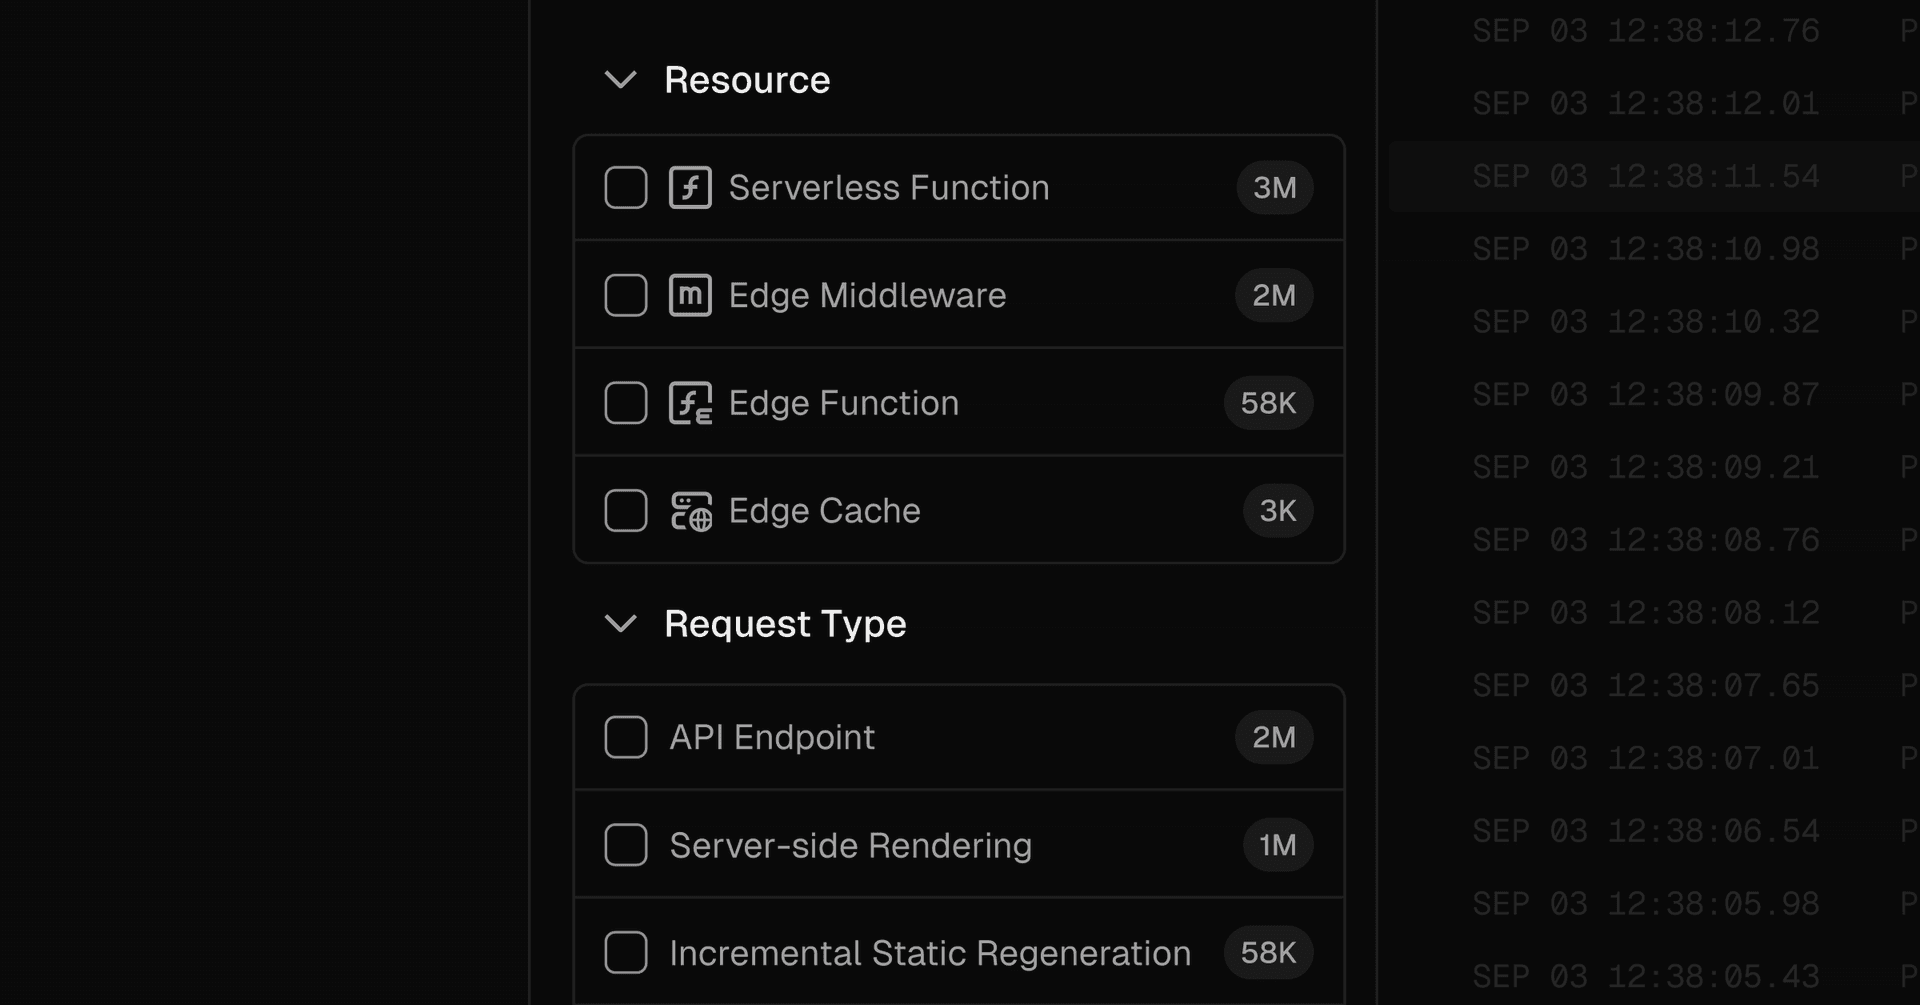Viewport: 1920px width, 1005px height.
Task: Click the API Endpoint label text
Action: [772, 738]
